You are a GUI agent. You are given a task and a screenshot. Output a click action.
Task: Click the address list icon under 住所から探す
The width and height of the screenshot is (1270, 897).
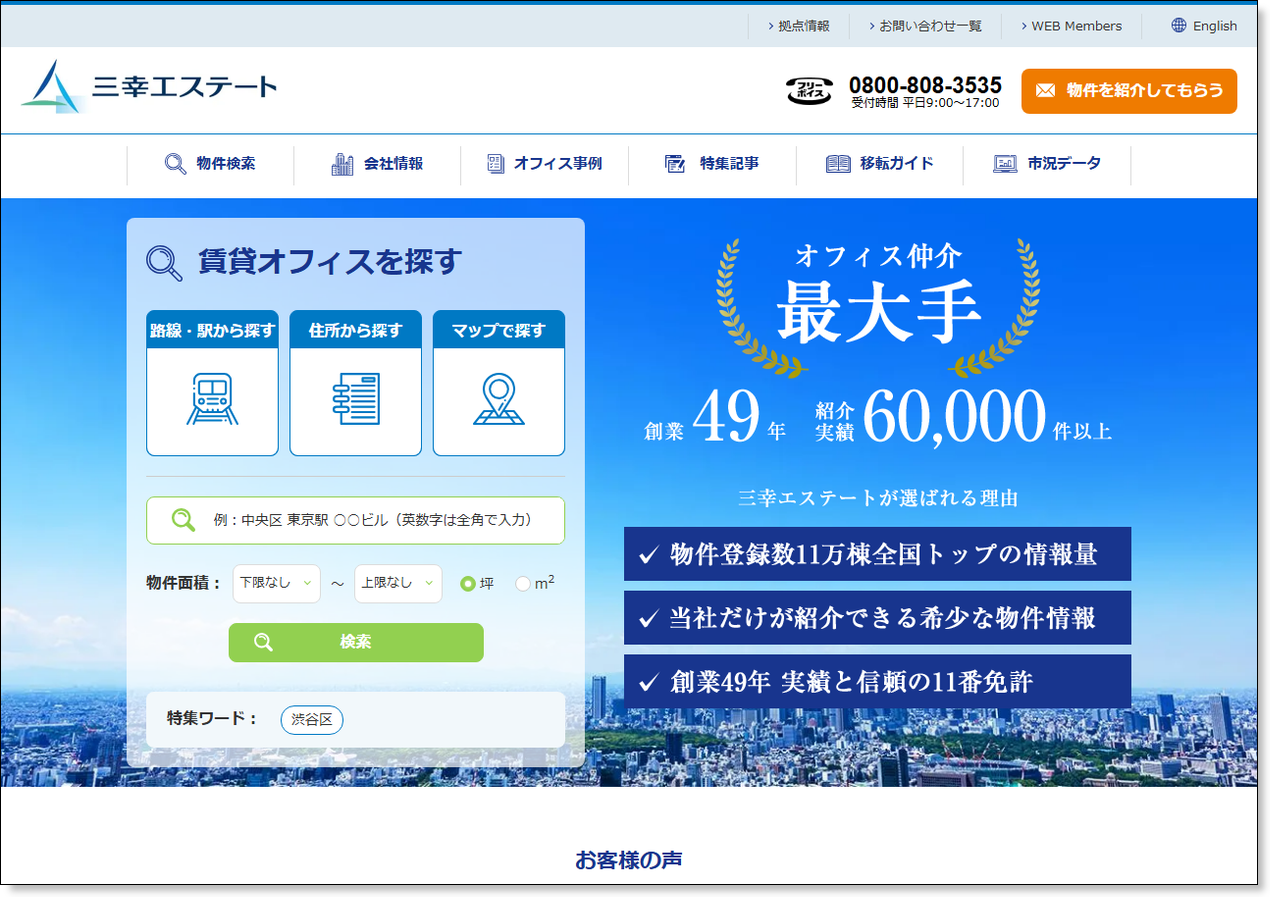point(356,400)
